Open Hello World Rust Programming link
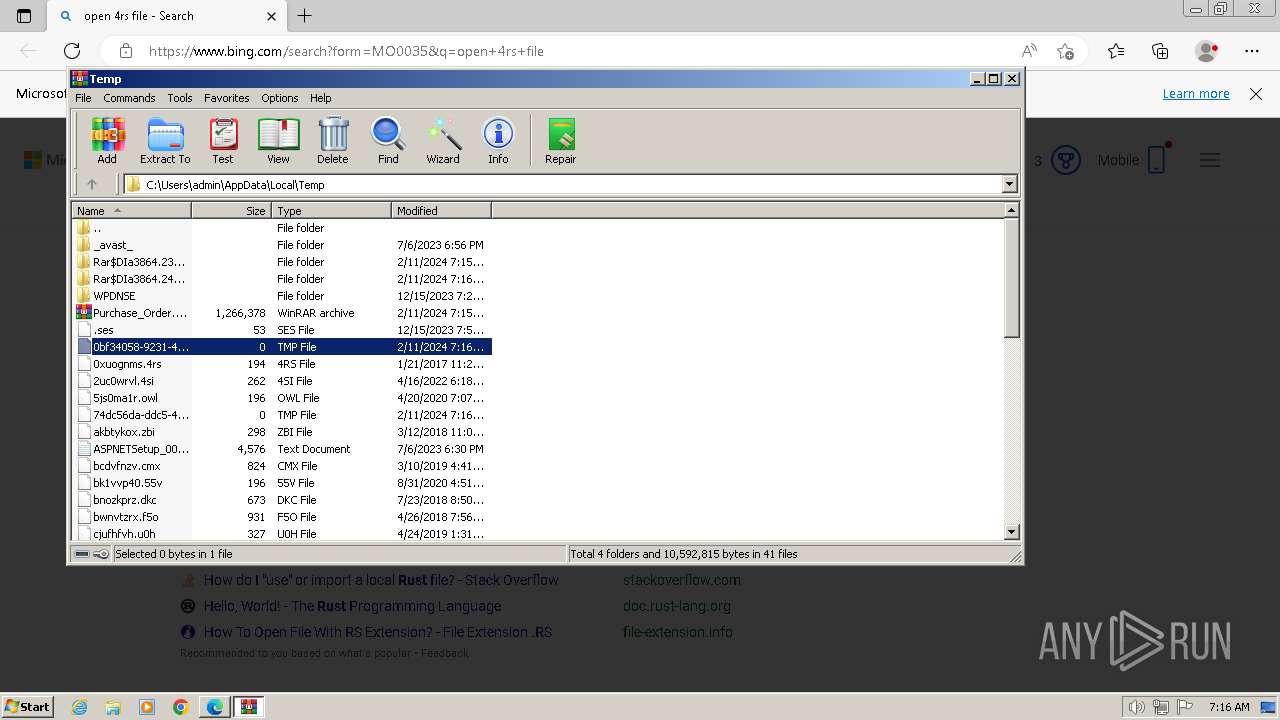Viewport: 1280px width, 720px height. click(x=352, y=606)
